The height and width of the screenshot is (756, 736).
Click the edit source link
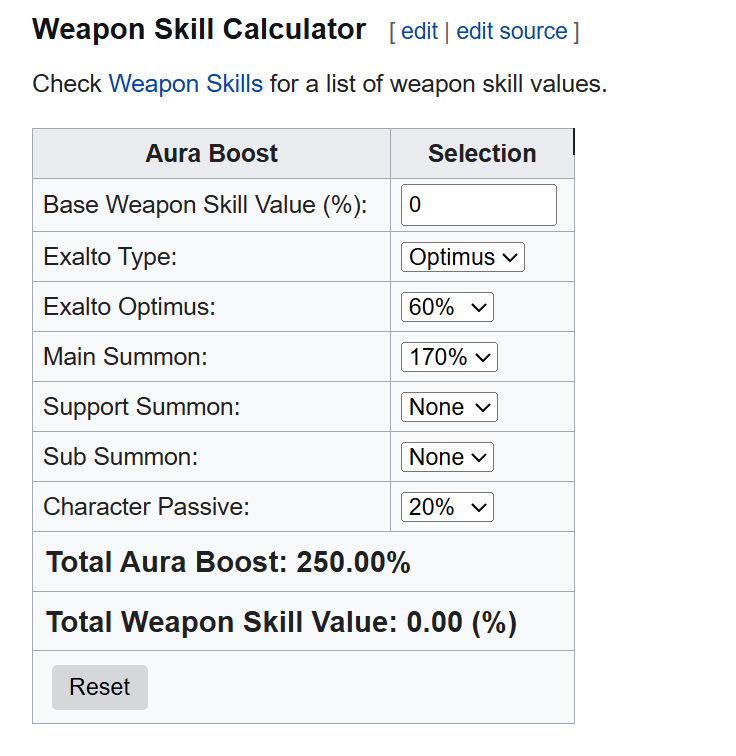click(512, 31)
